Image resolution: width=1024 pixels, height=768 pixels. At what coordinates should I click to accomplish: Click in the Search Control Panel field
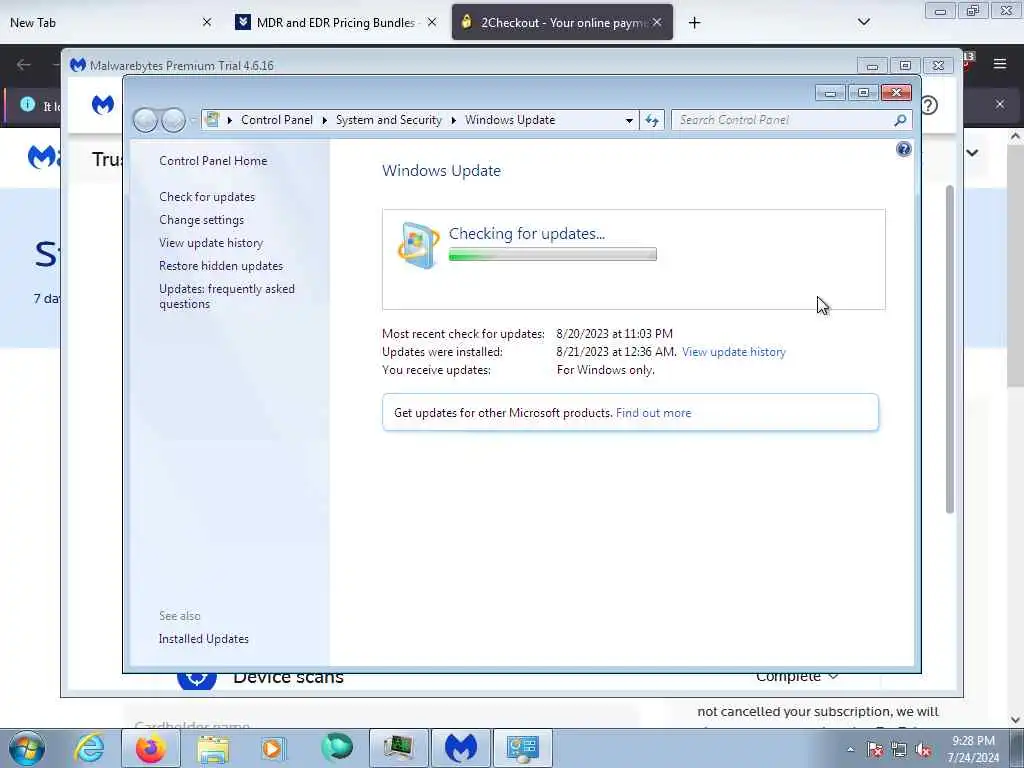(784, 120)
